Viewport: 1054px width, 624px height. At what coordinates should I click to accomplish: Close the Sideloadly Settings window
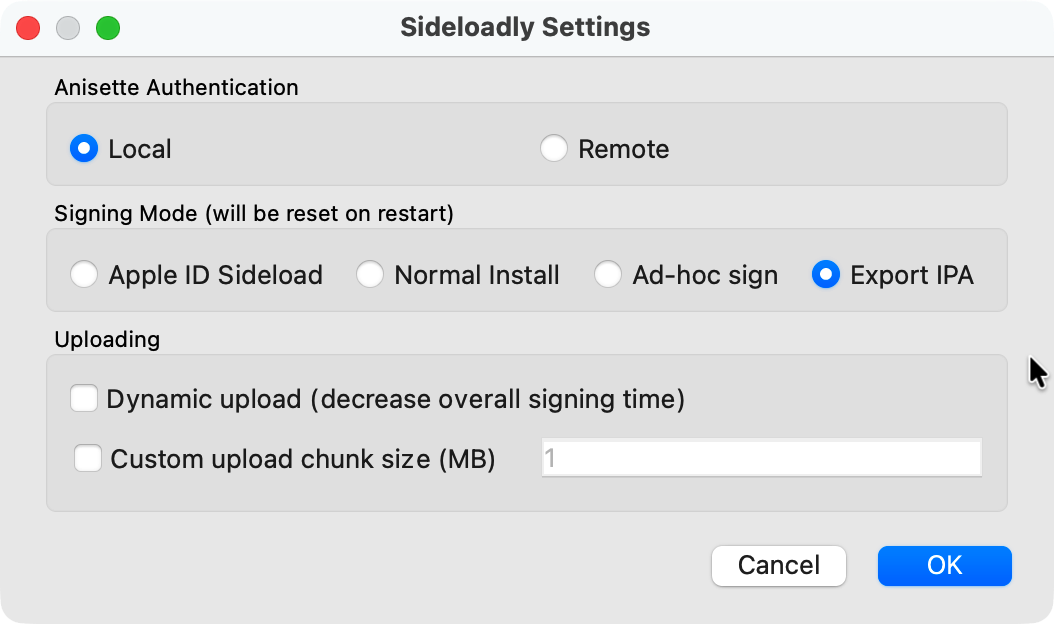(28, 27)
